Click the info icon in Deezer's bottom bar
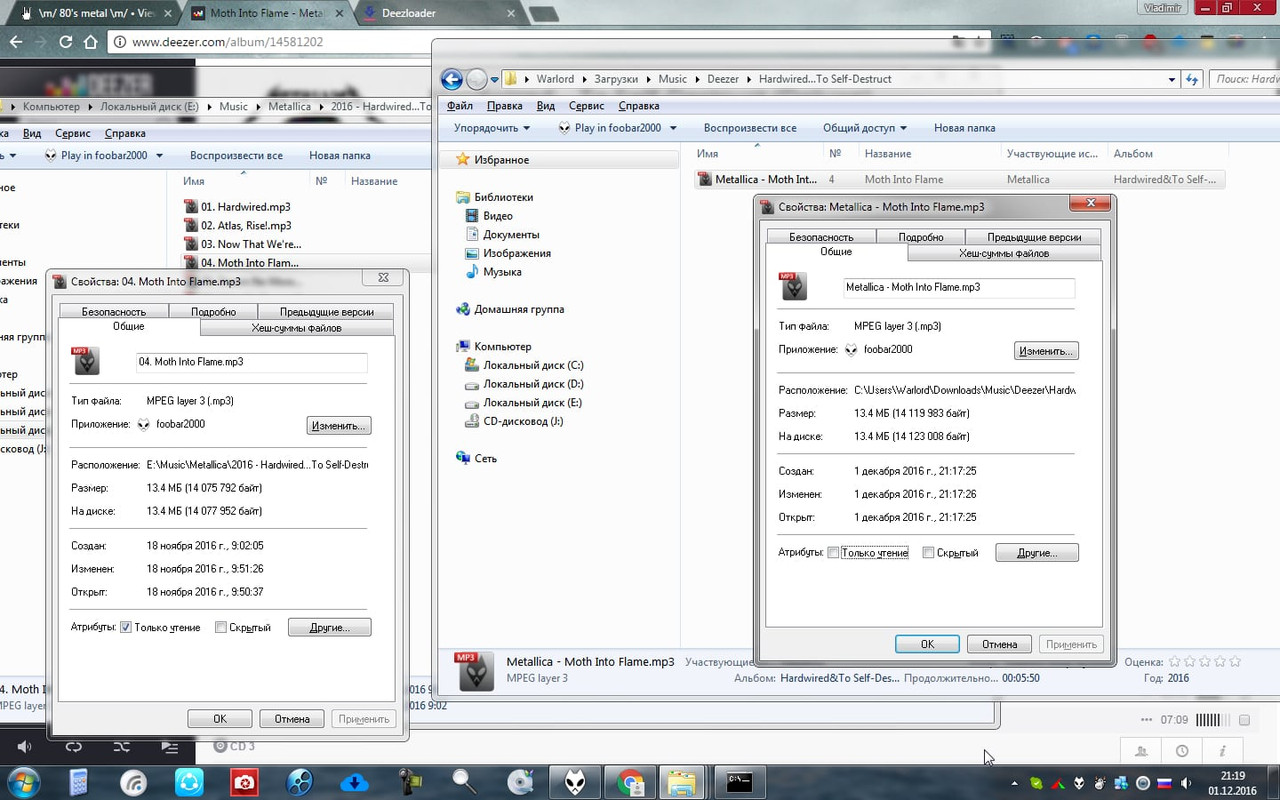The height and width of the screenshot is (800, 1280). pyautogui.click(x=1222, y=750)
